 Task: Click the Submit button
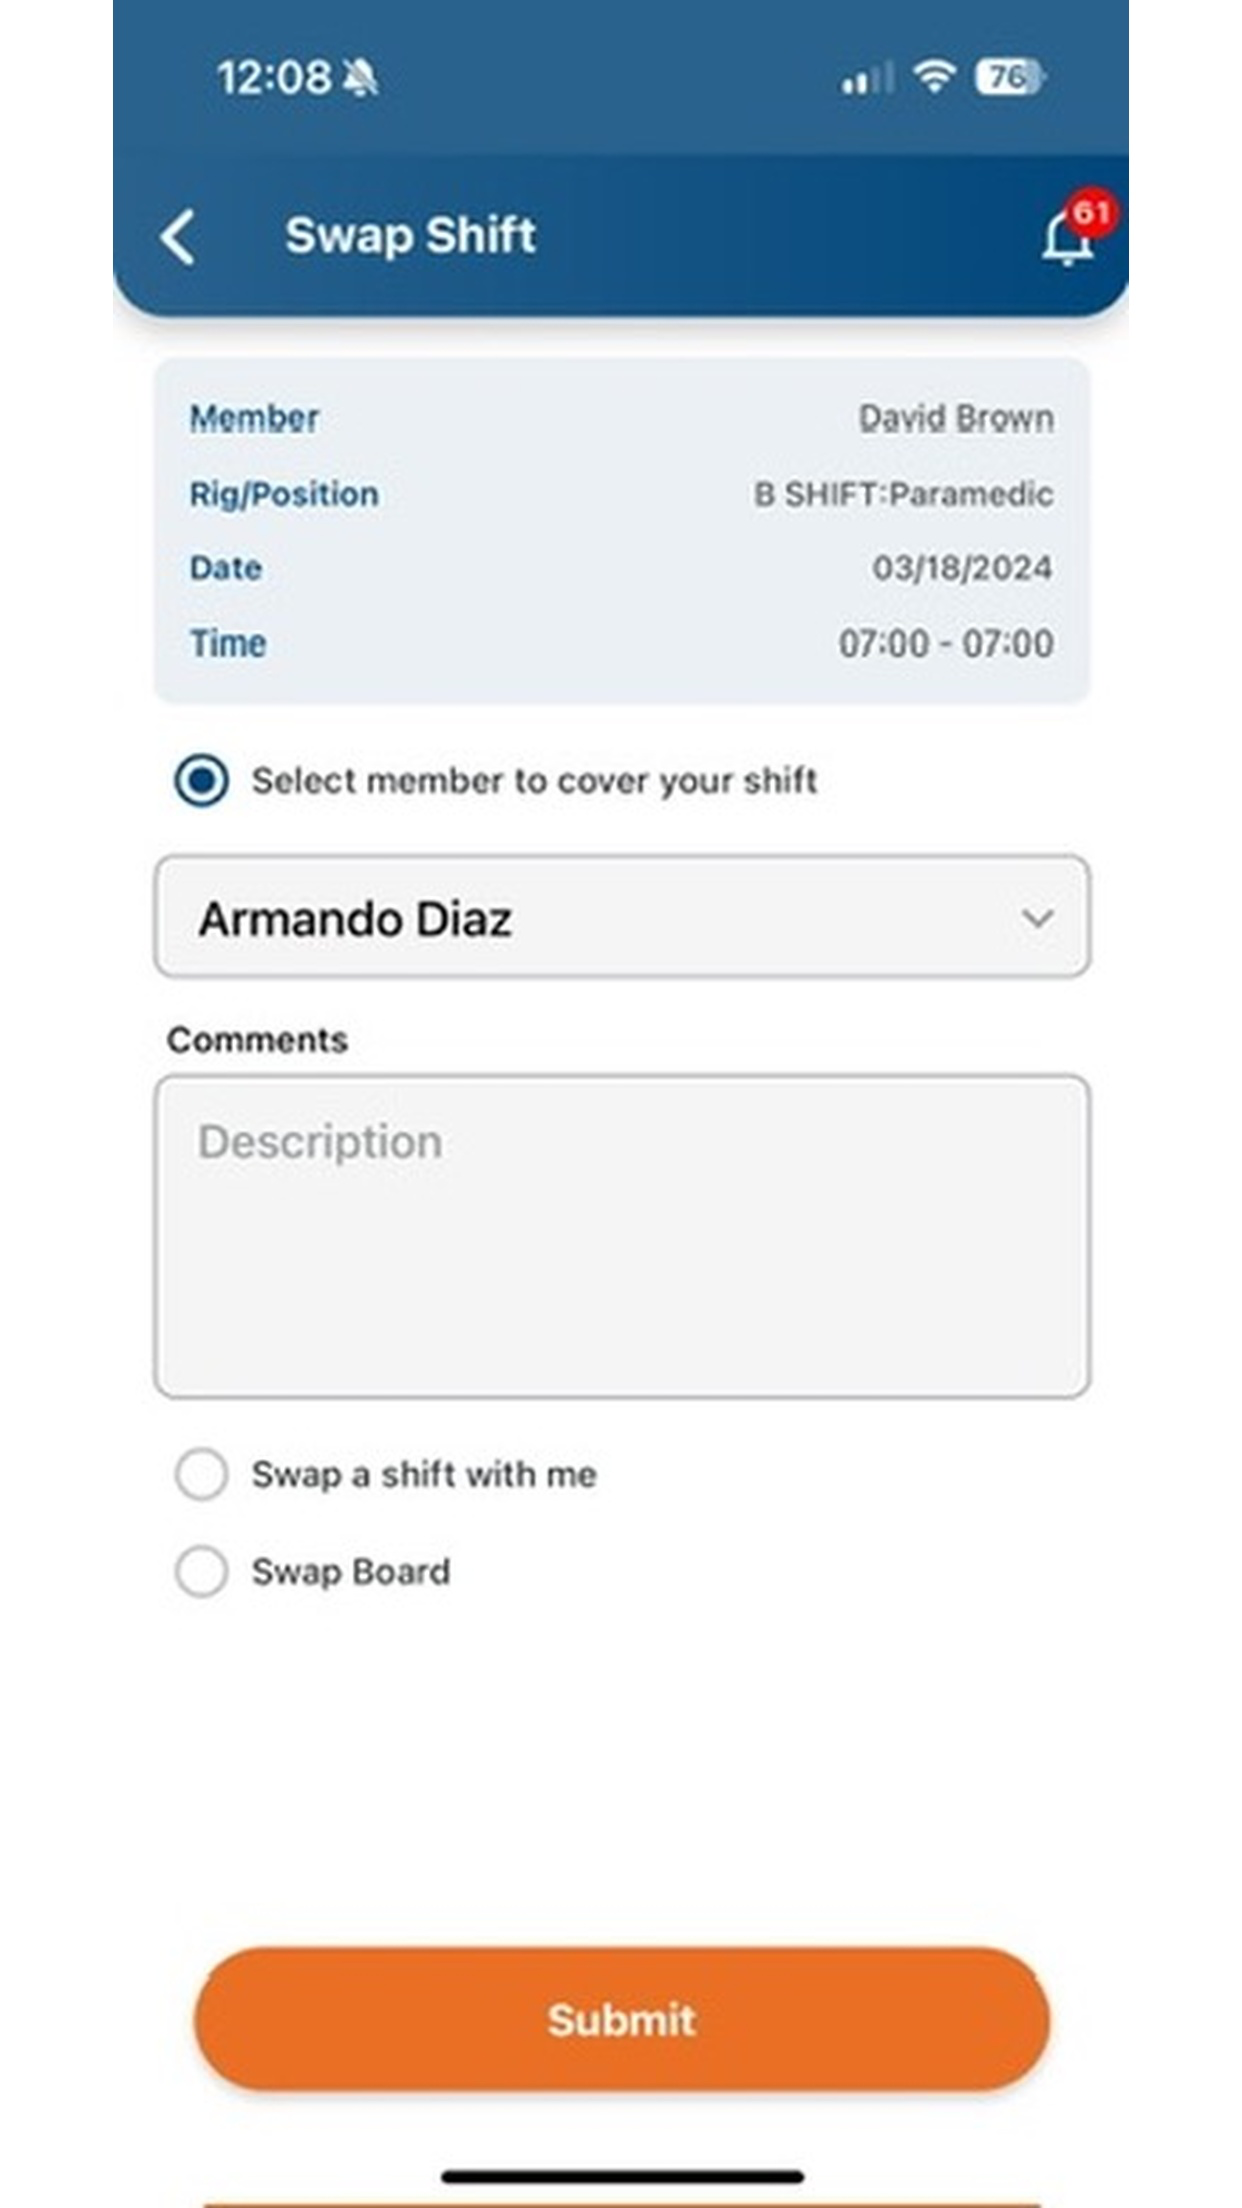click(622, 2020)
